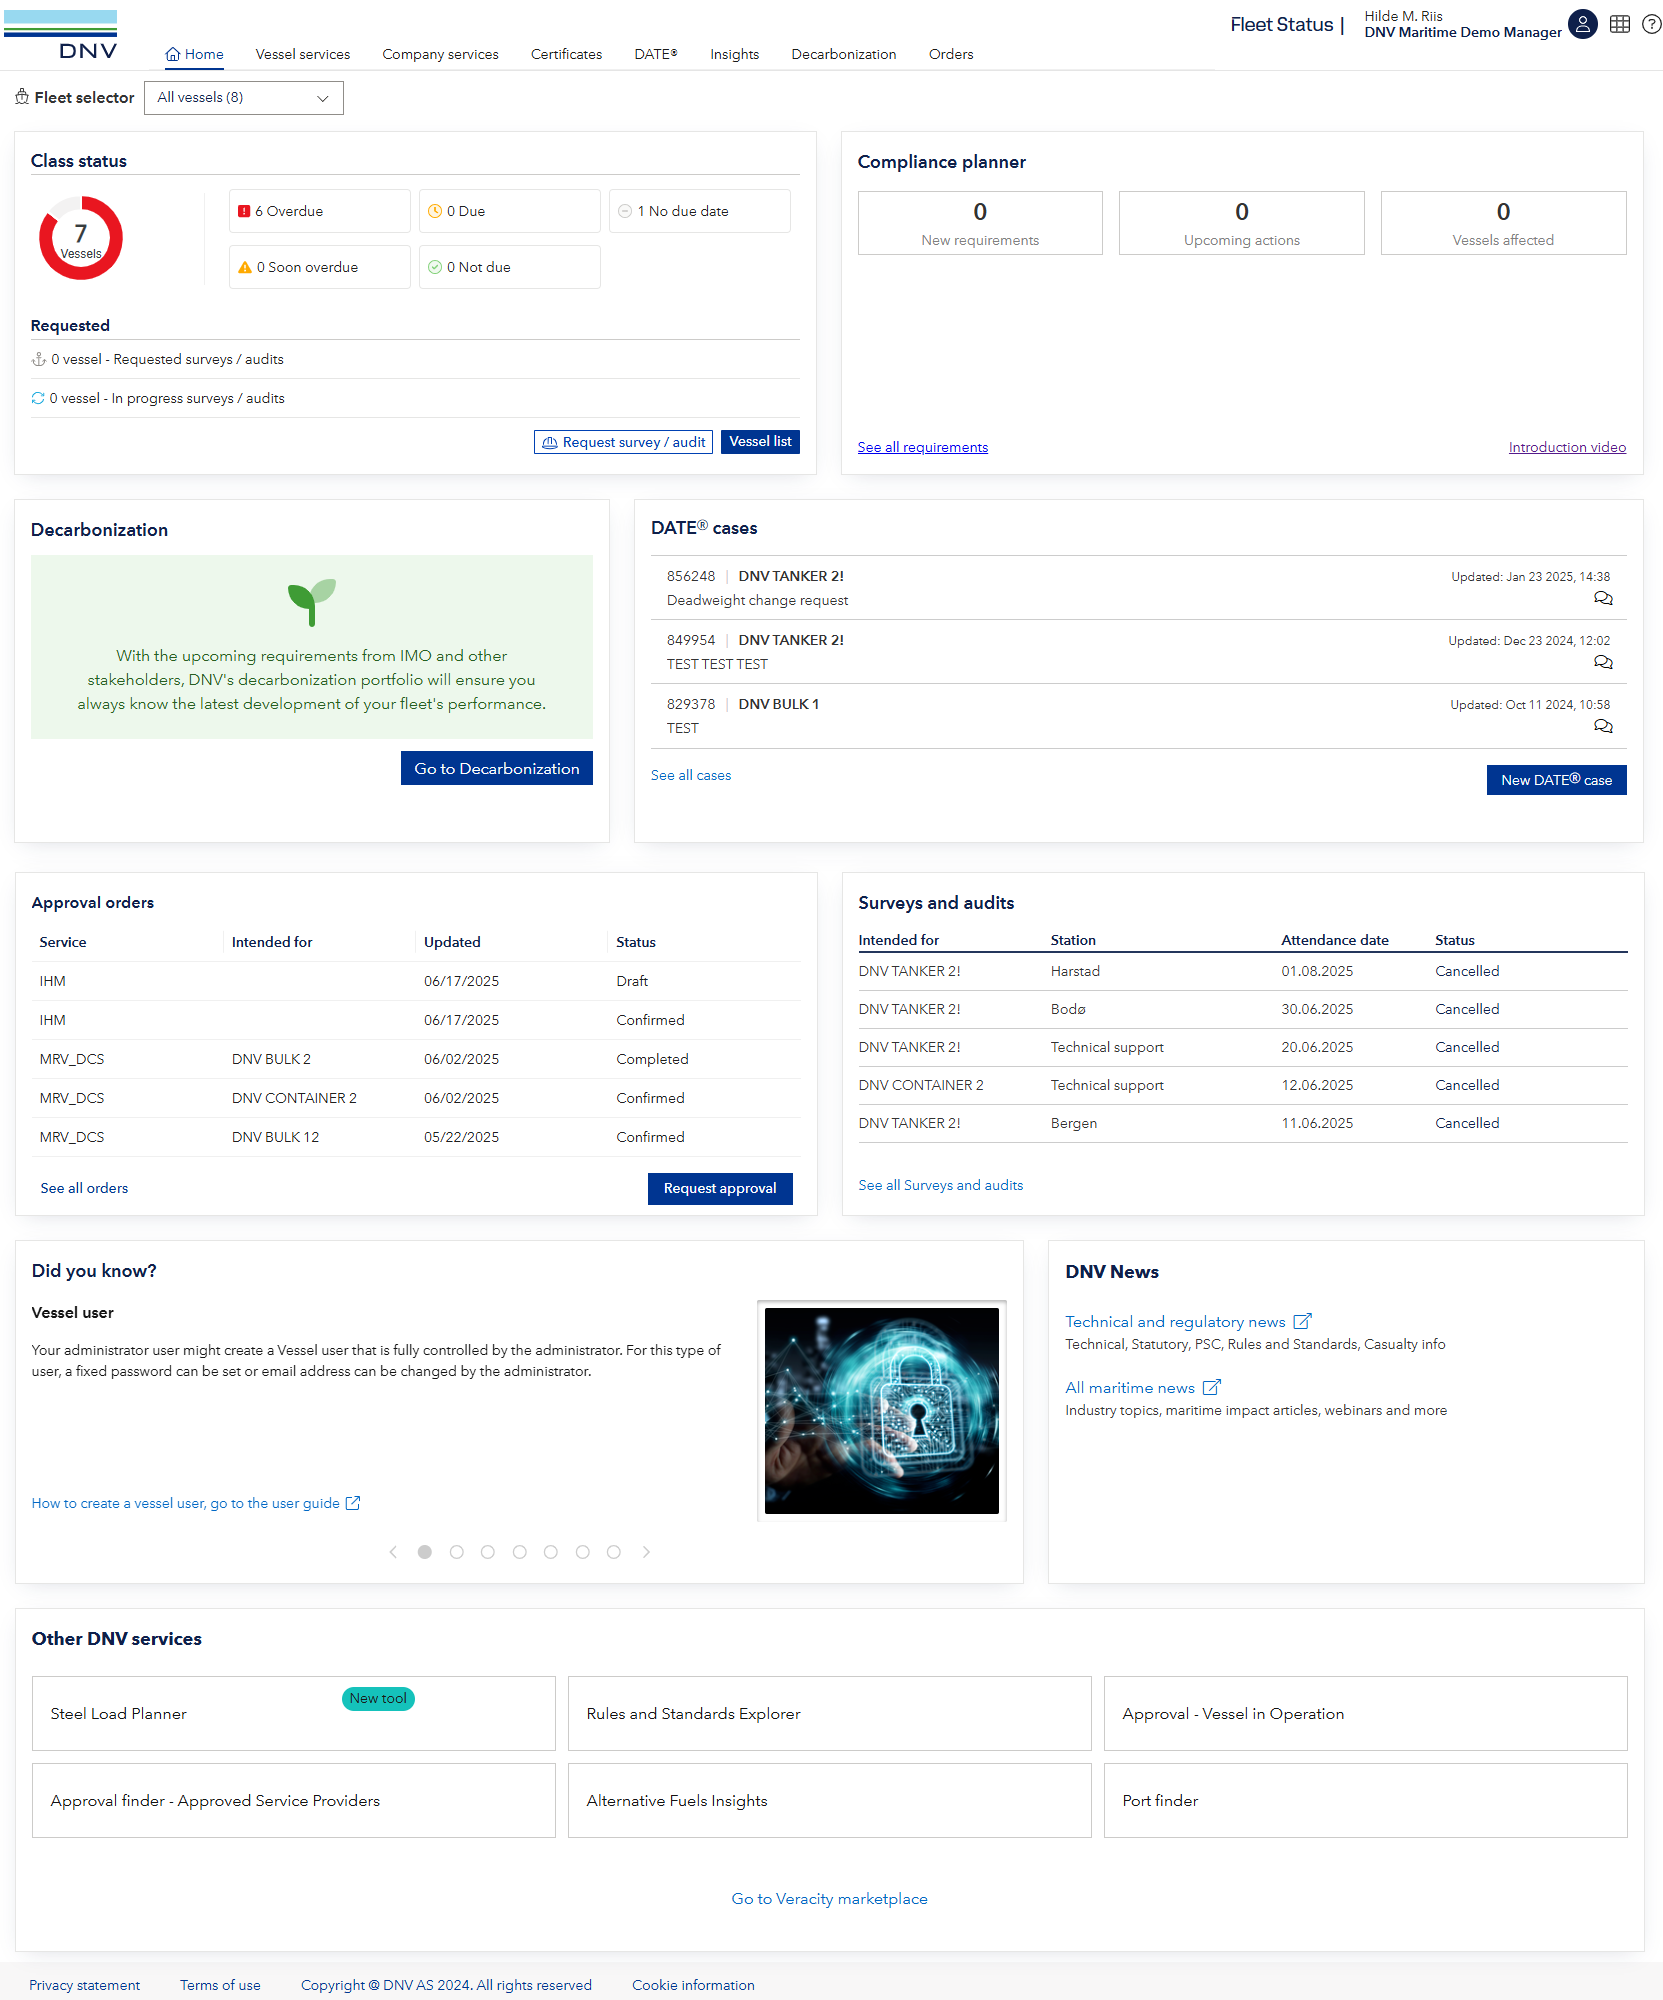The height and width of the screenshot is (2000, 1663).
Task: Open the All vessels (8) fleet dropdown
Action: (244, 98)
